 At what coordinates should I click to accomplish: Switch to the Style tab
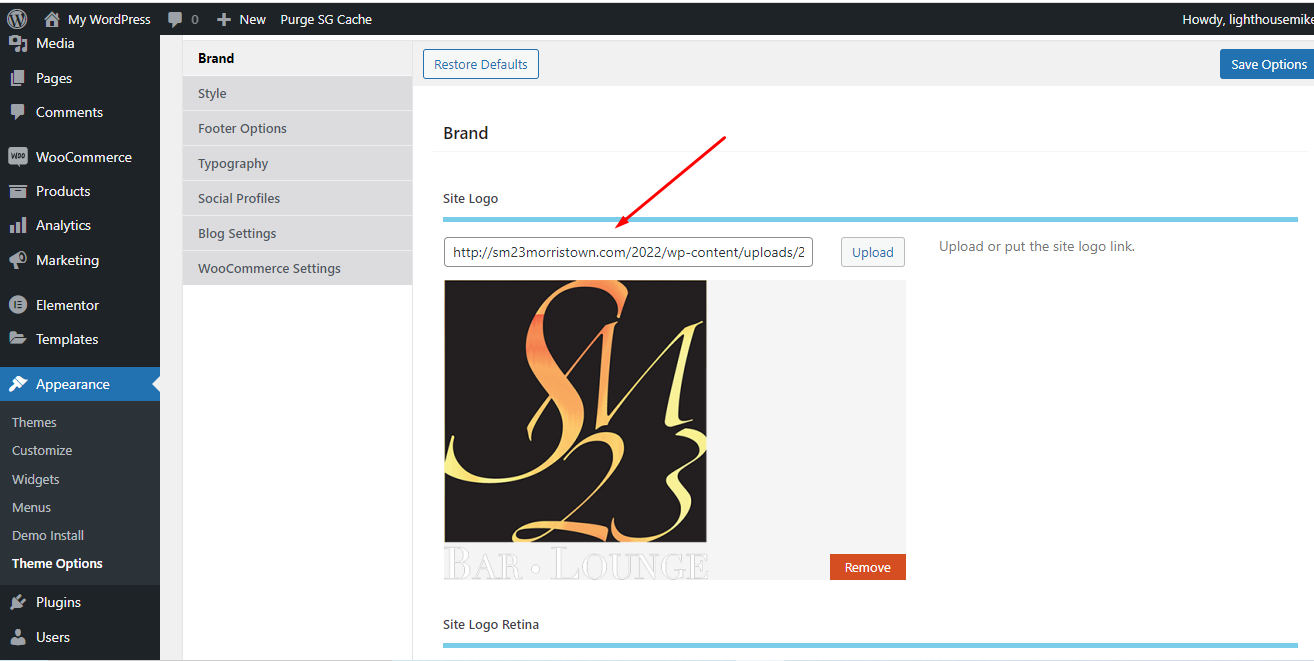(297, 93)
